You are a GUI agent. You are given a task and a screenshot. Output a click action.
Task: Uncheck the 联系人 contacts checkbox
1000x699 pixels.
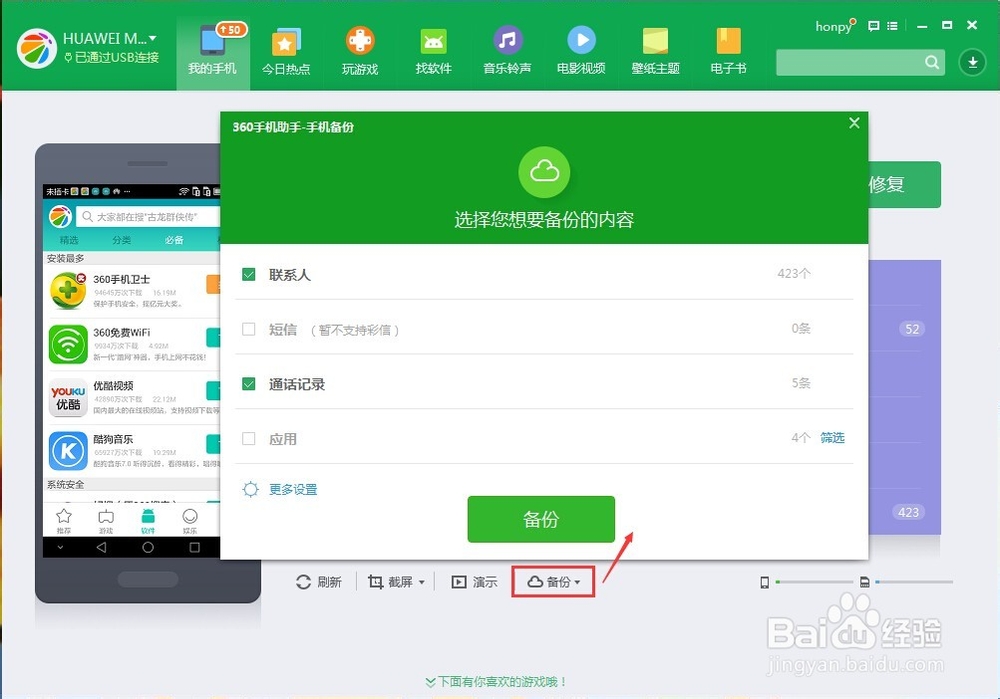[x=248, y=274]
